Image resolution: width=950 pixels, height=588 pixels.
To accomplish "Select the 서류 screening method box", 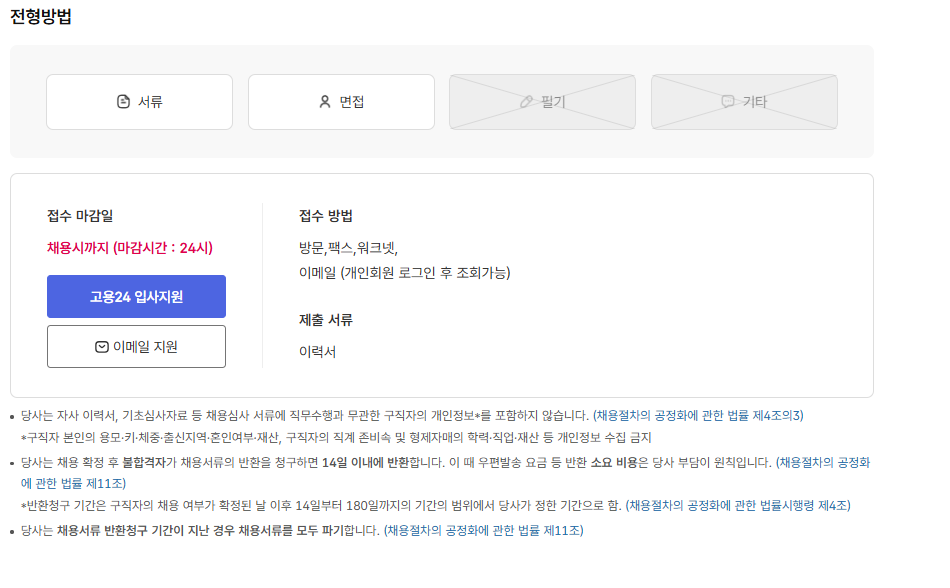I will pyautogui.click(x=139, y=102).
